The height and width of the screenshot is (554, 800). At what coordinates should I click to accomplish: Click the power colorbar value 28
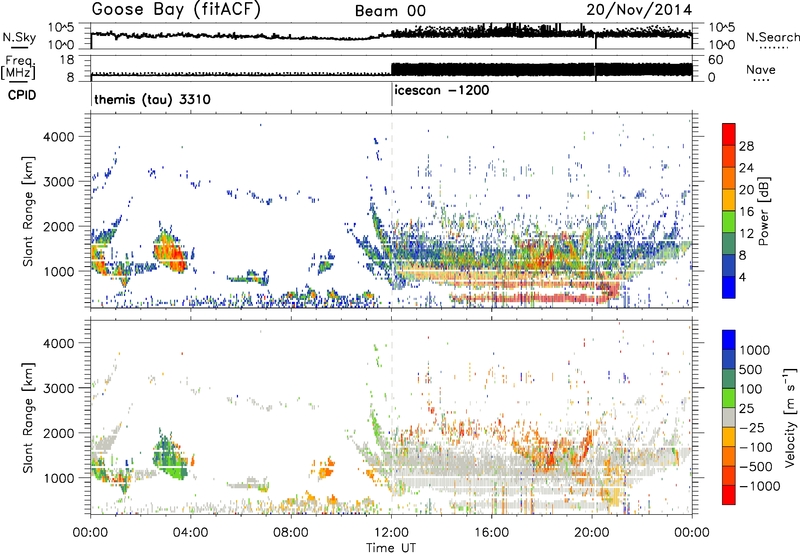coord(746,147)
